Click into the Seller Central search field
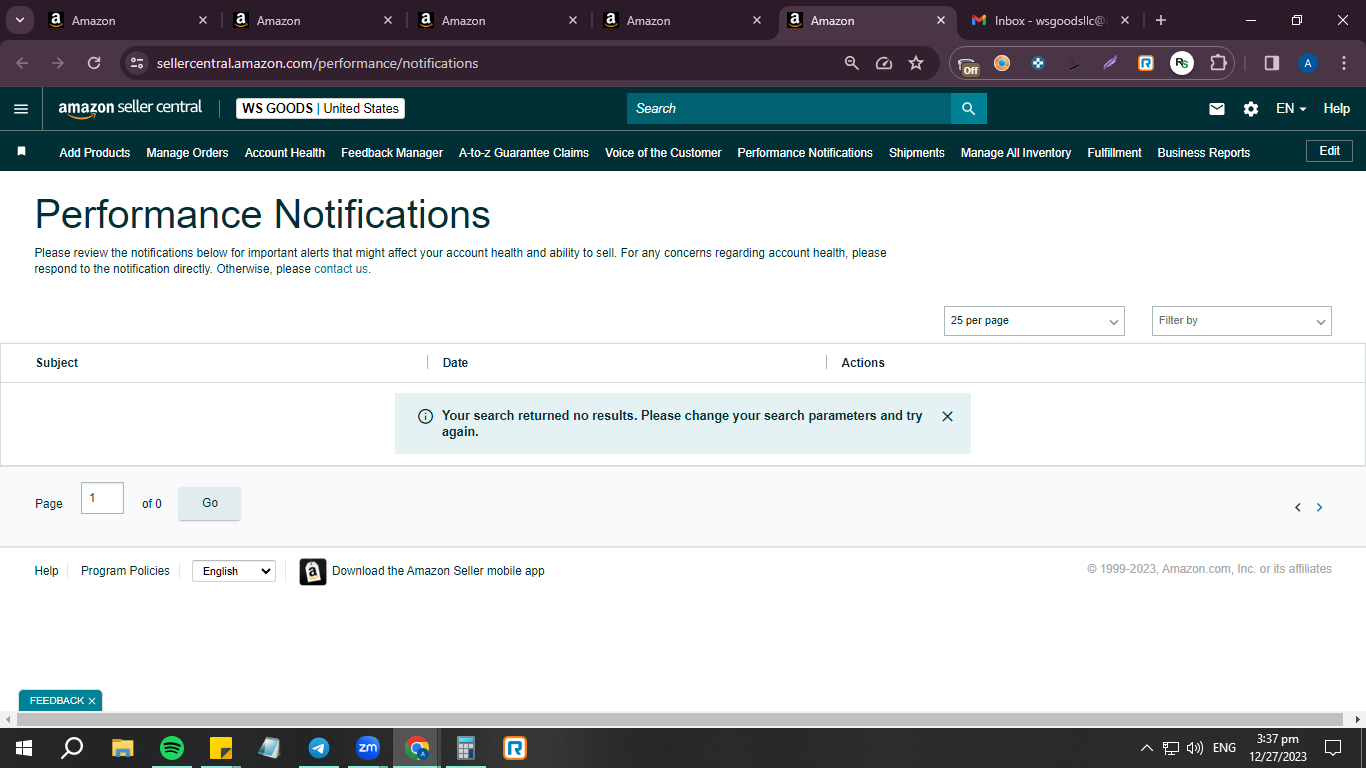The image size is (1366, 768). click(789, 108)
